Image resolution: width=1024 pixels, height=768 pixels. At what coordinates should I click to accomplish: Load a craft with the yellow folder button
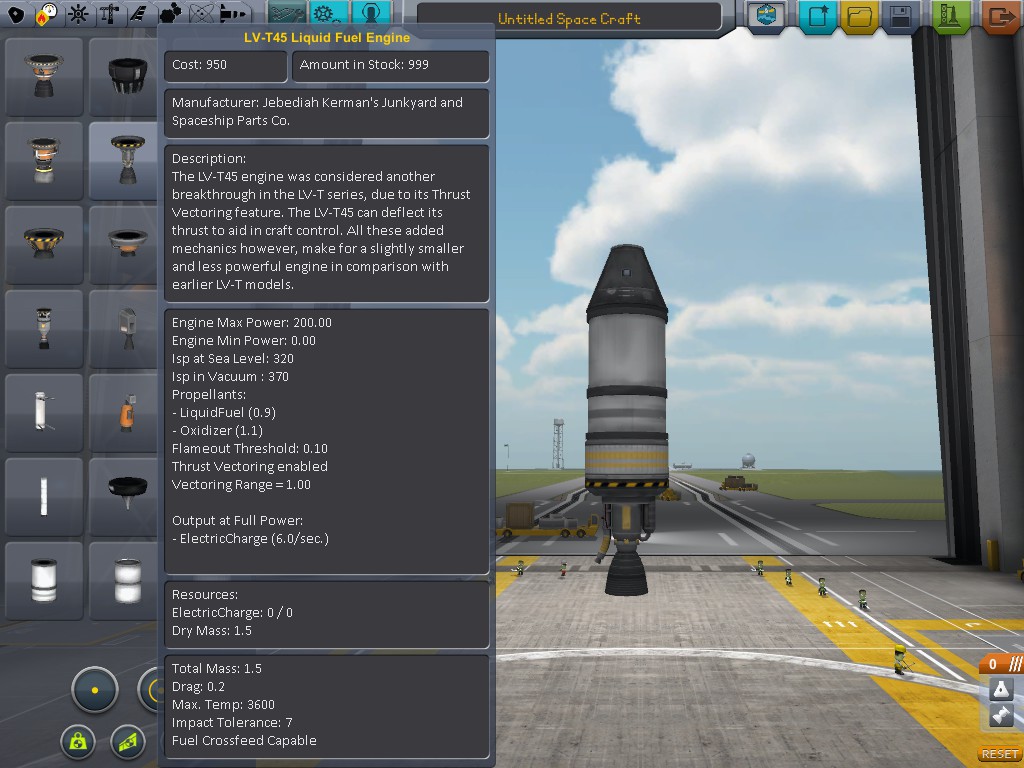[x=859, y=16]
